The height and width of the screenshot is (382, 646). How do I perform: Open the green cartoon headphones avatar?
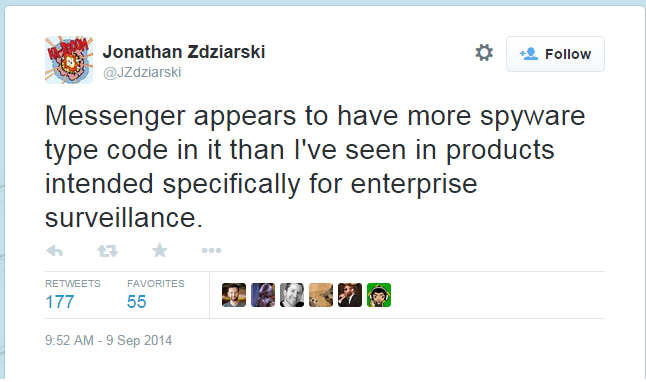(379, 295)
